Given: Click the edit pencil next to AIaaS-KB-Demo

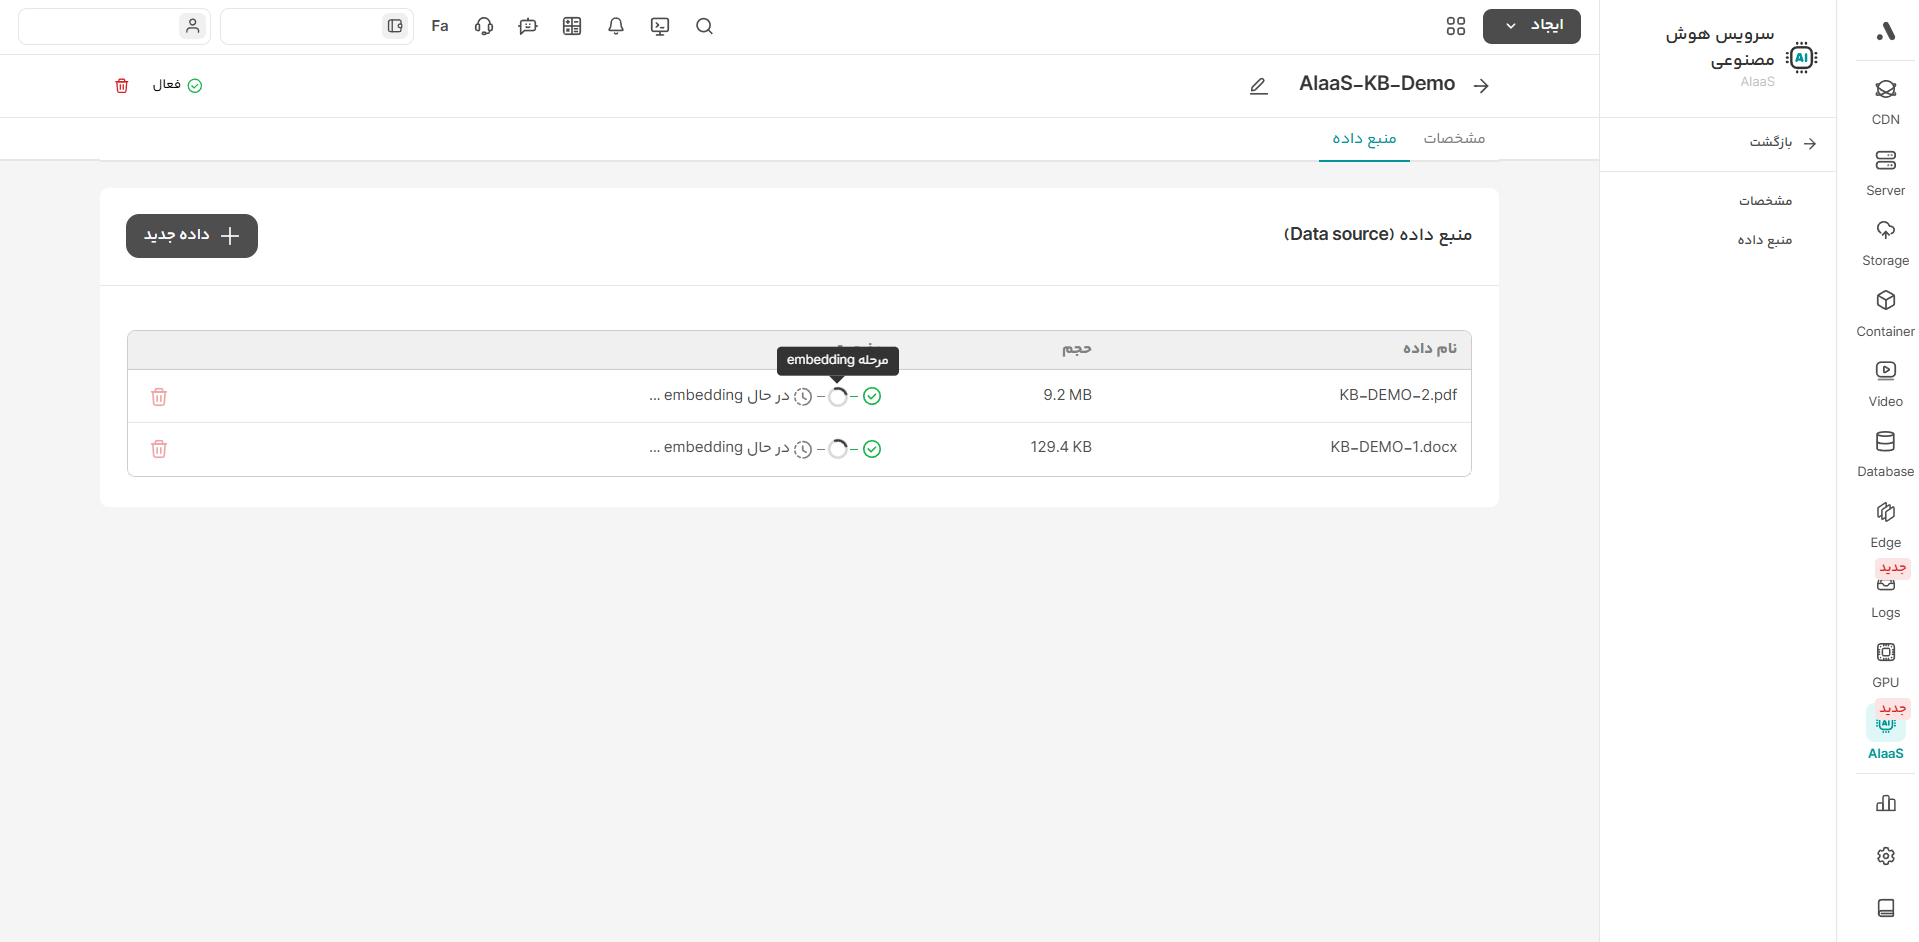Looking at the screenshot, I should click(x=1258, y=86).
